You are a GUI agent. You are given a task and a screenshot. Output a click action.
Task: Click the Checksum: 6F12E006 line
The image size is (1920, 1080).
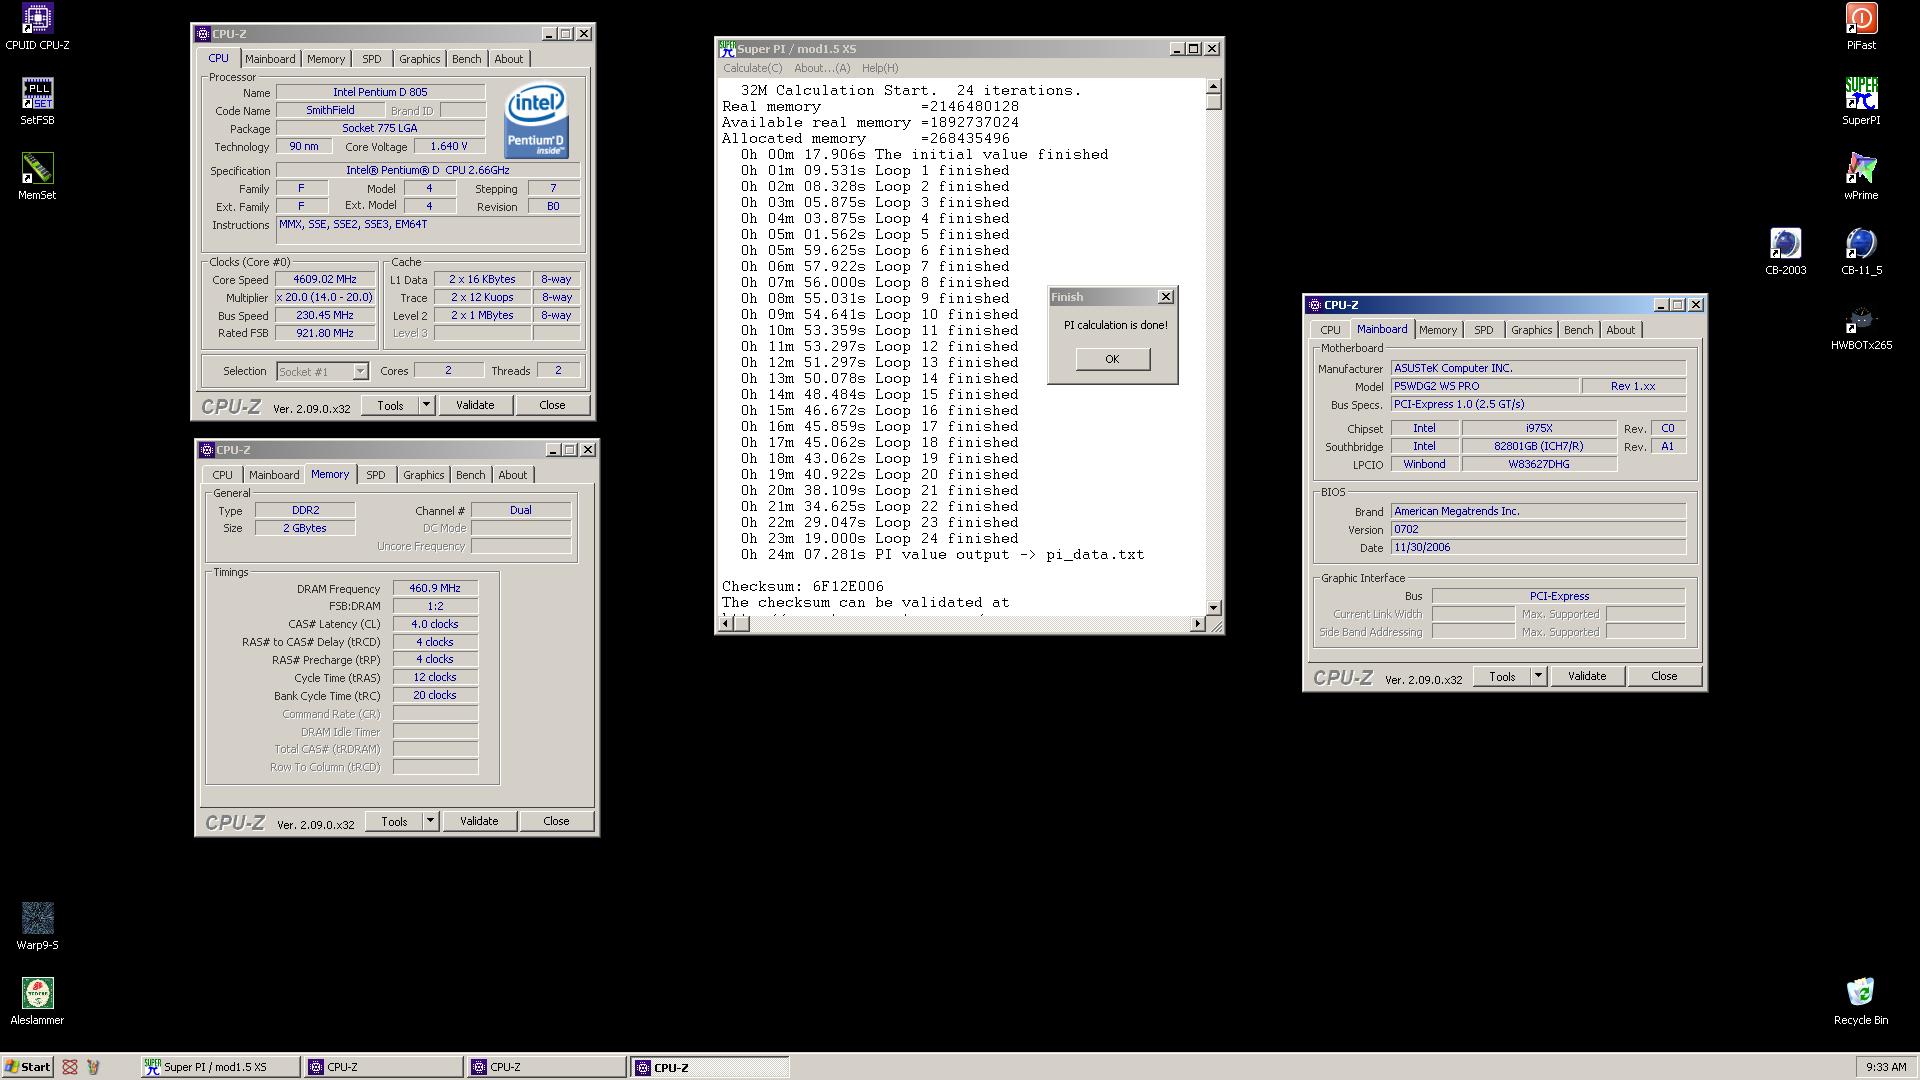[803, 586]
